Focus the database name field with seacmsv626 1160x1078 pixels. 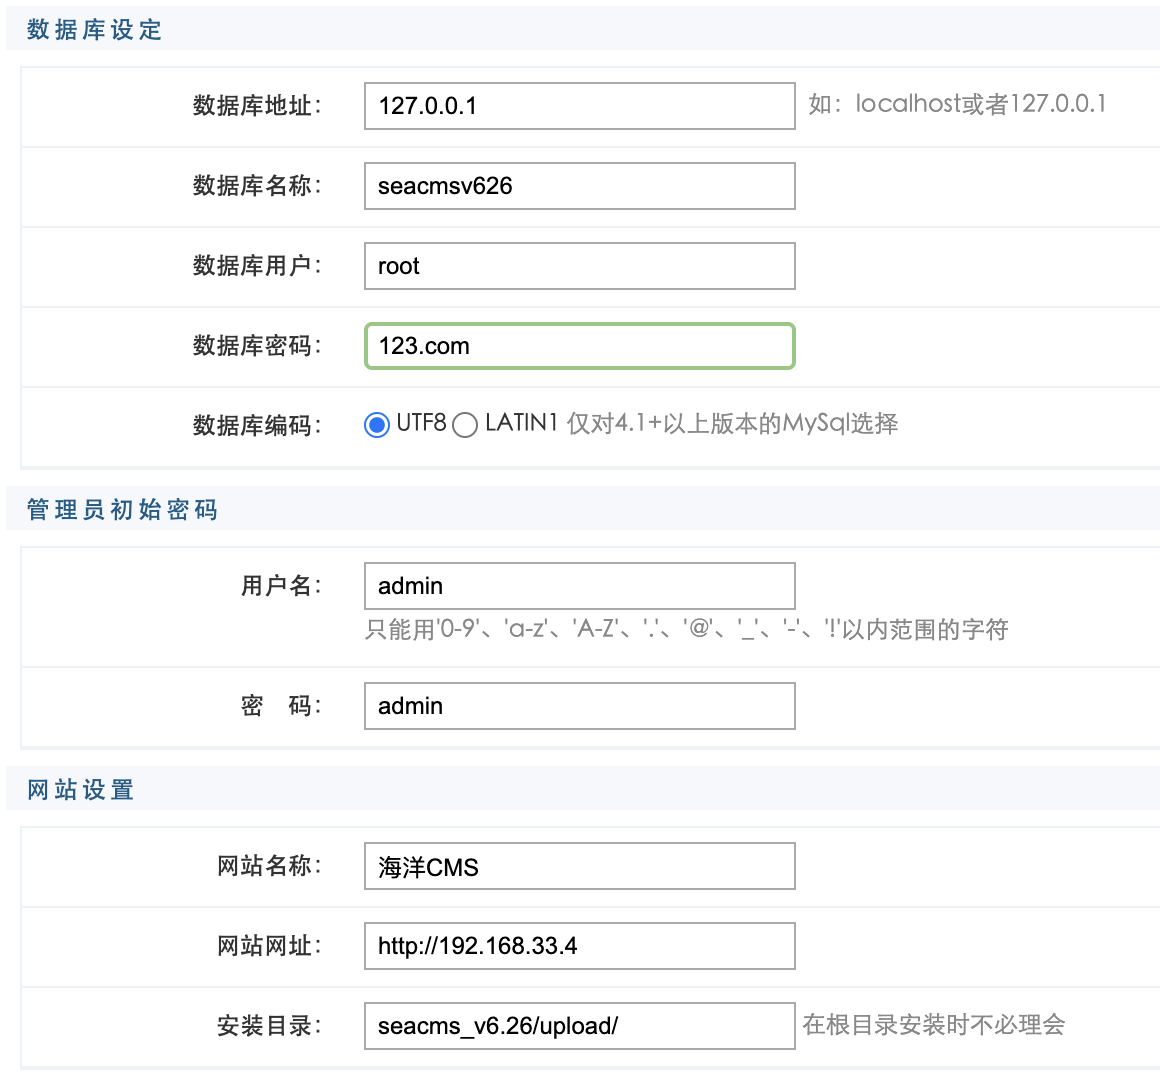click(x=579, y=186)
